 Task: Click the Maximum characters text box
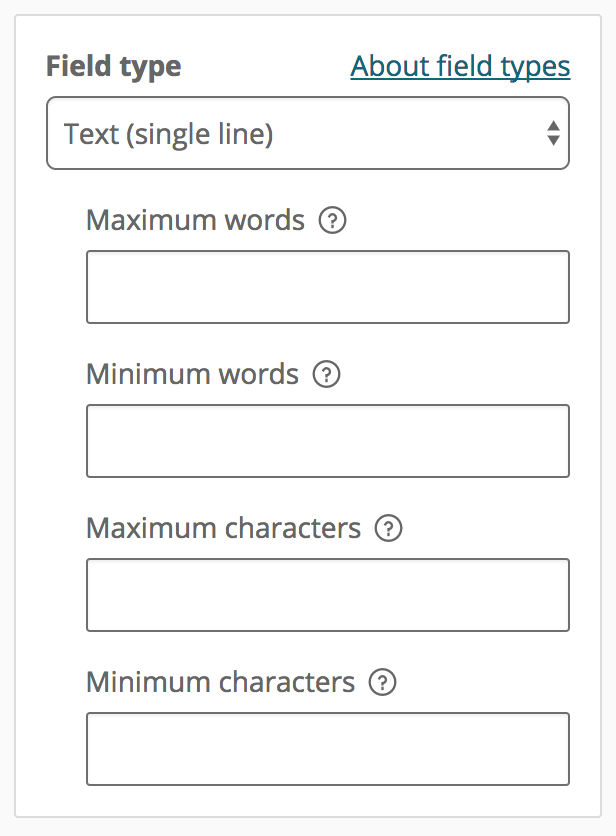(327, 595)
